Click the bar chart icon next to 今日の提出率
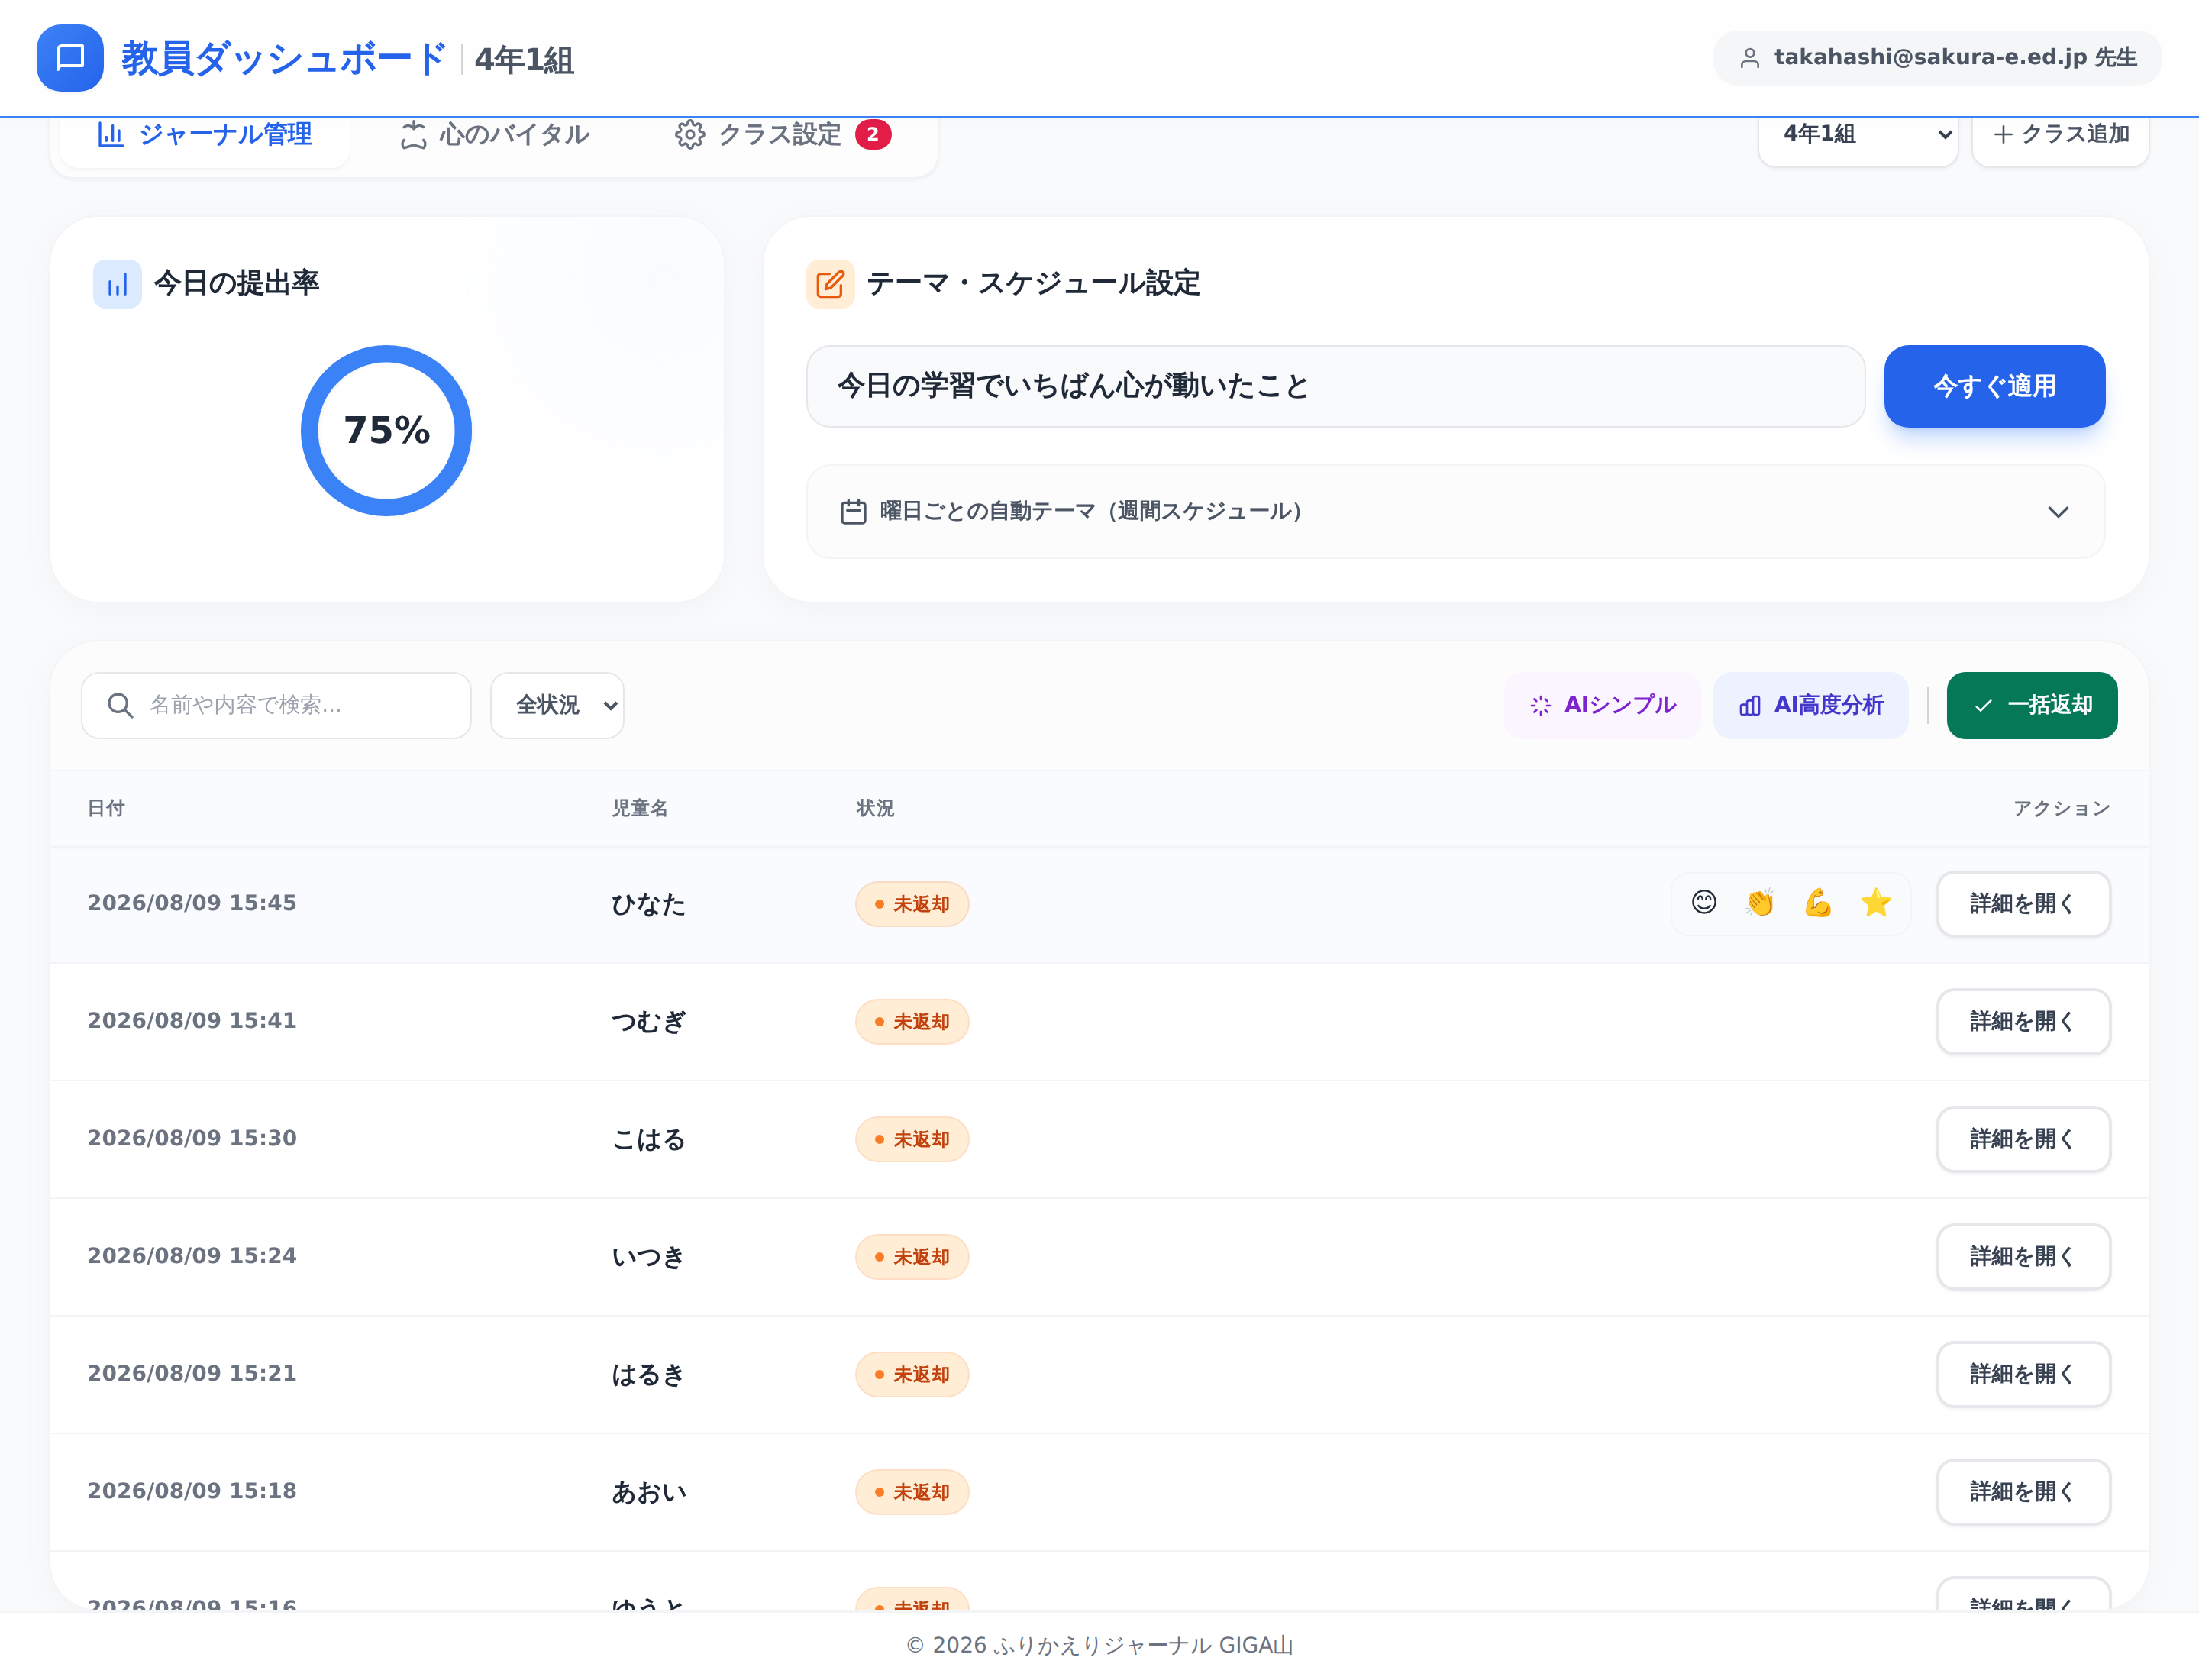Screen dimensions: 2199x1680 pos(117,284)
